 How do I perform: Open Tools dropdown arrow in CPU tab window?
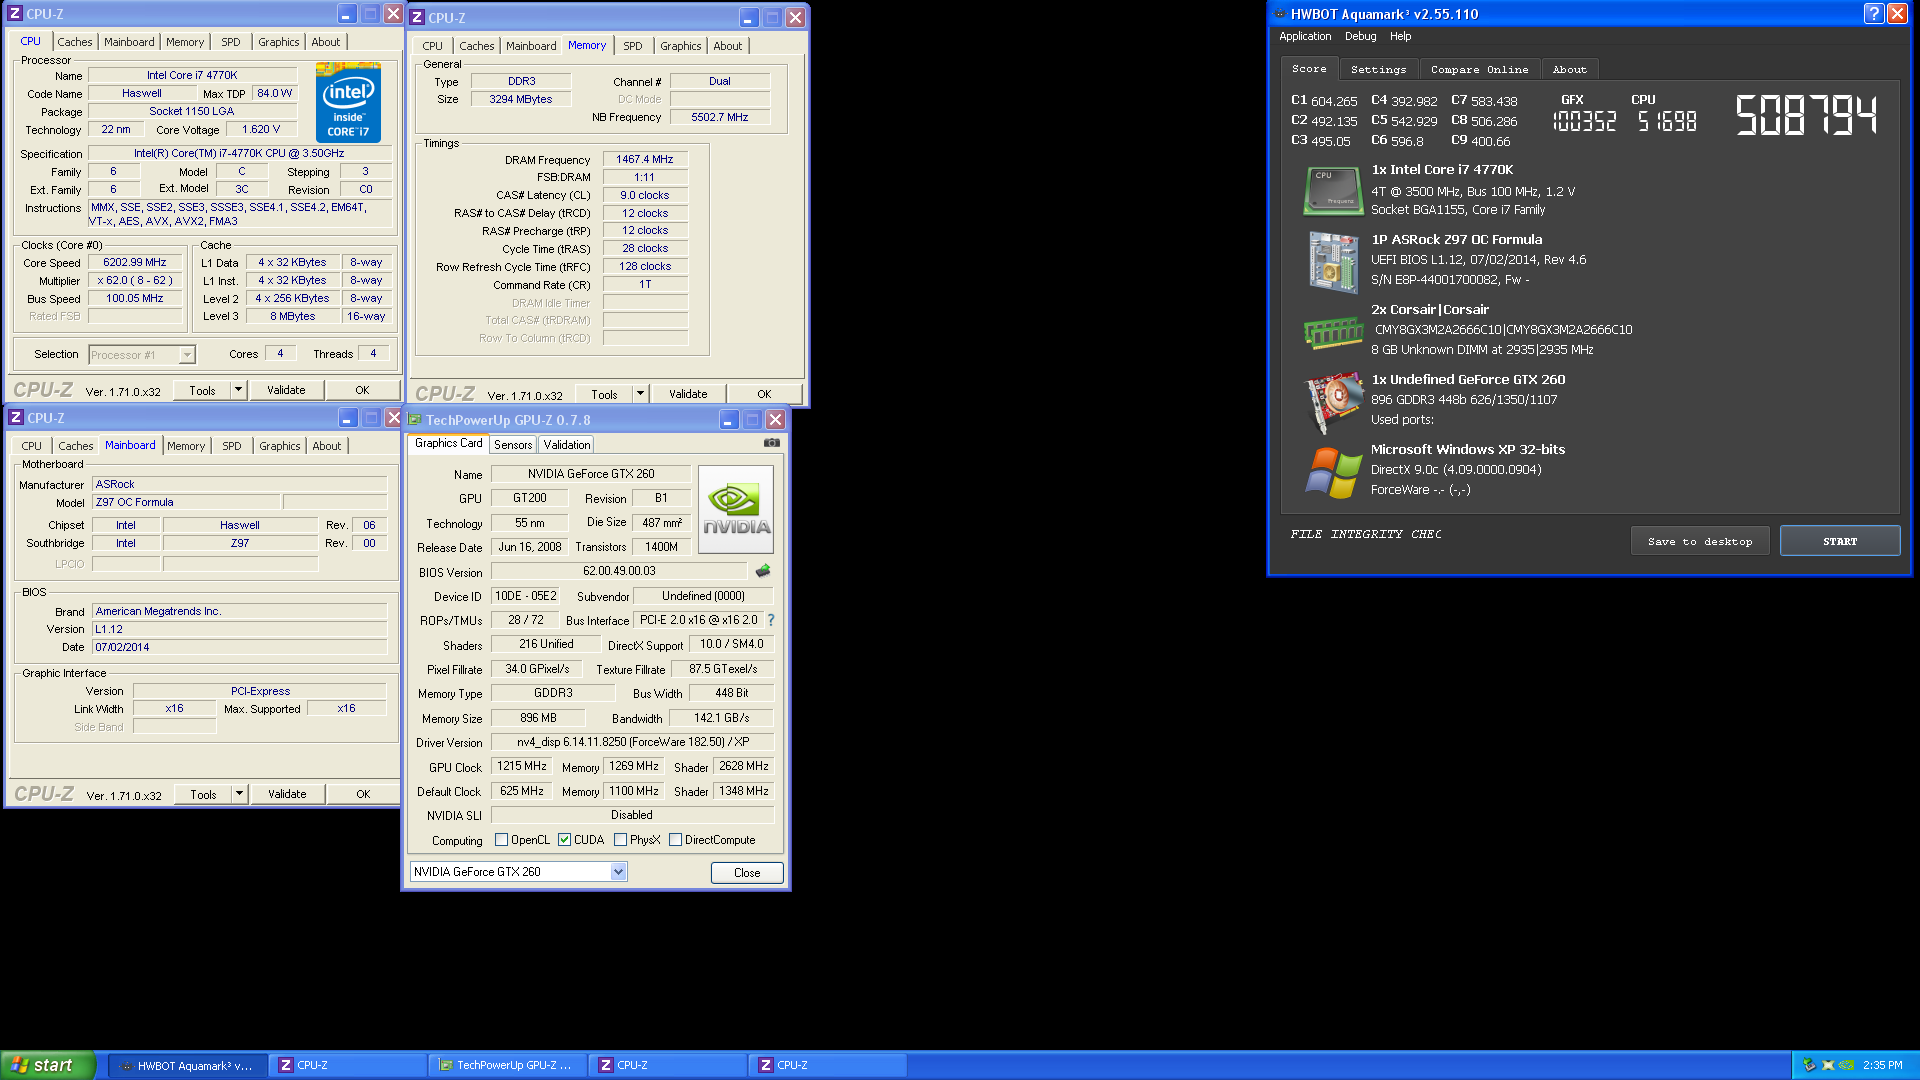point(238,390)
